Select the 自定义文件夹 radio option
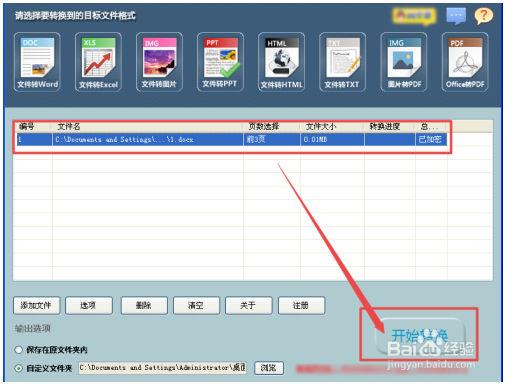 coord(19,368)
